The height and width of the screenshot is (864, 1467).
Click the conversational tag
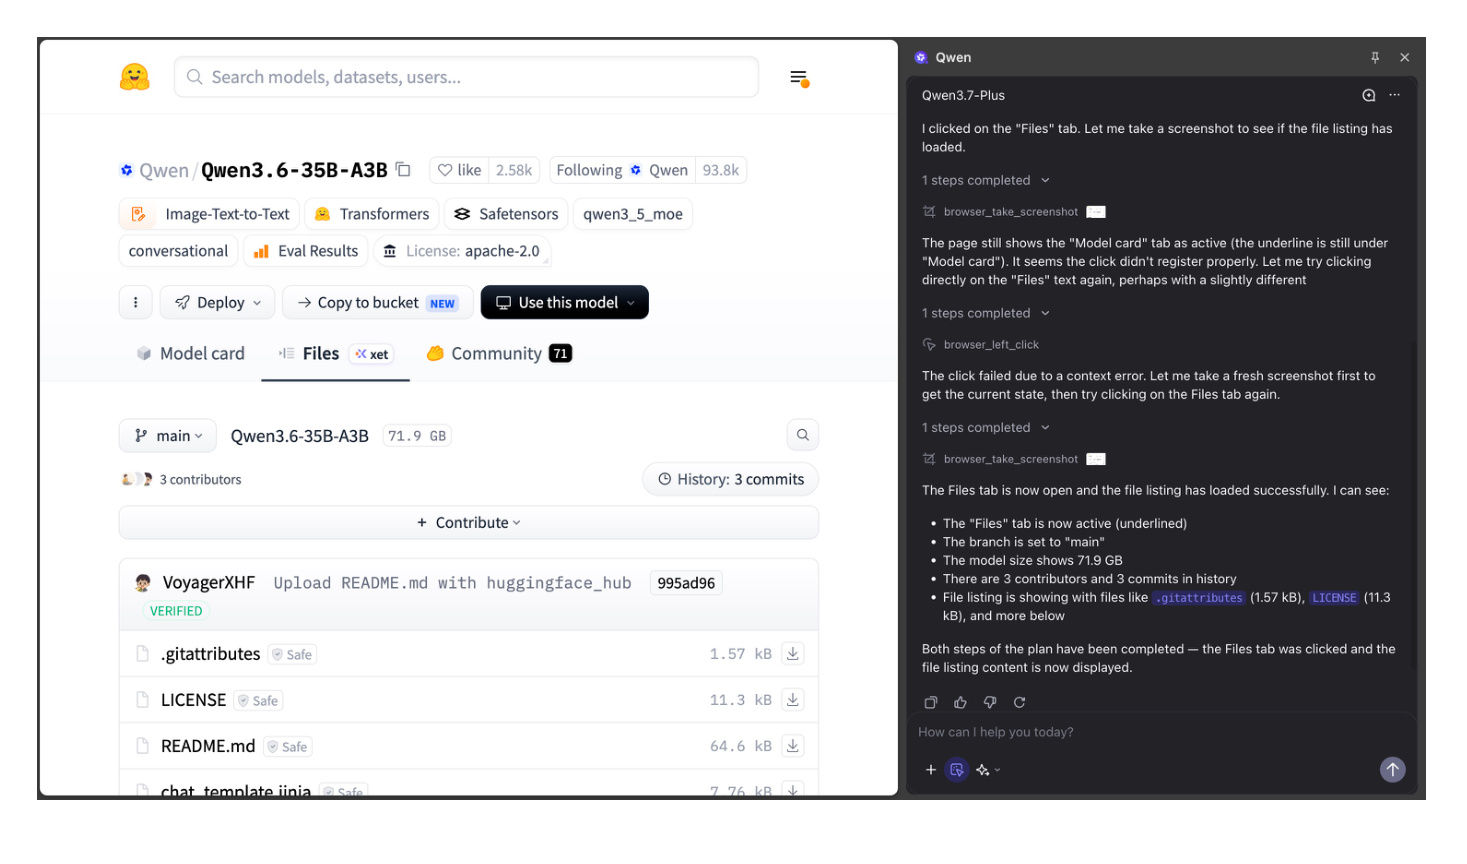tap(178, 251)
